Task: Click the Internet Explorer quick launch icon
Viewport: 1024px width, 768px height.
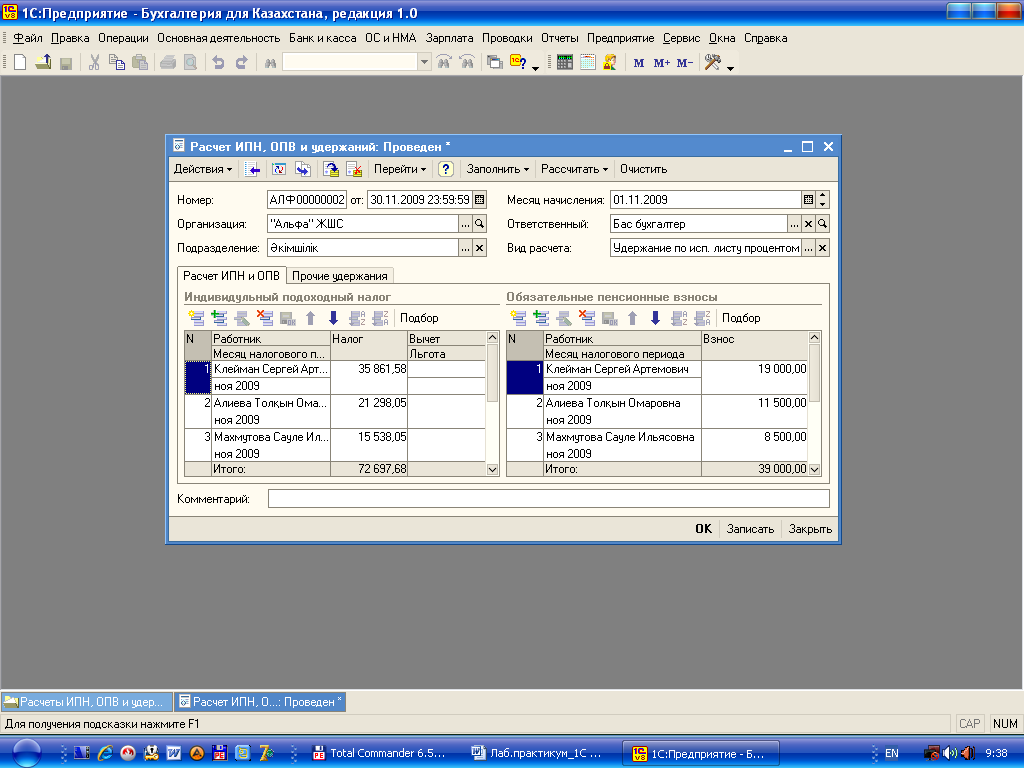Action: 104,753
